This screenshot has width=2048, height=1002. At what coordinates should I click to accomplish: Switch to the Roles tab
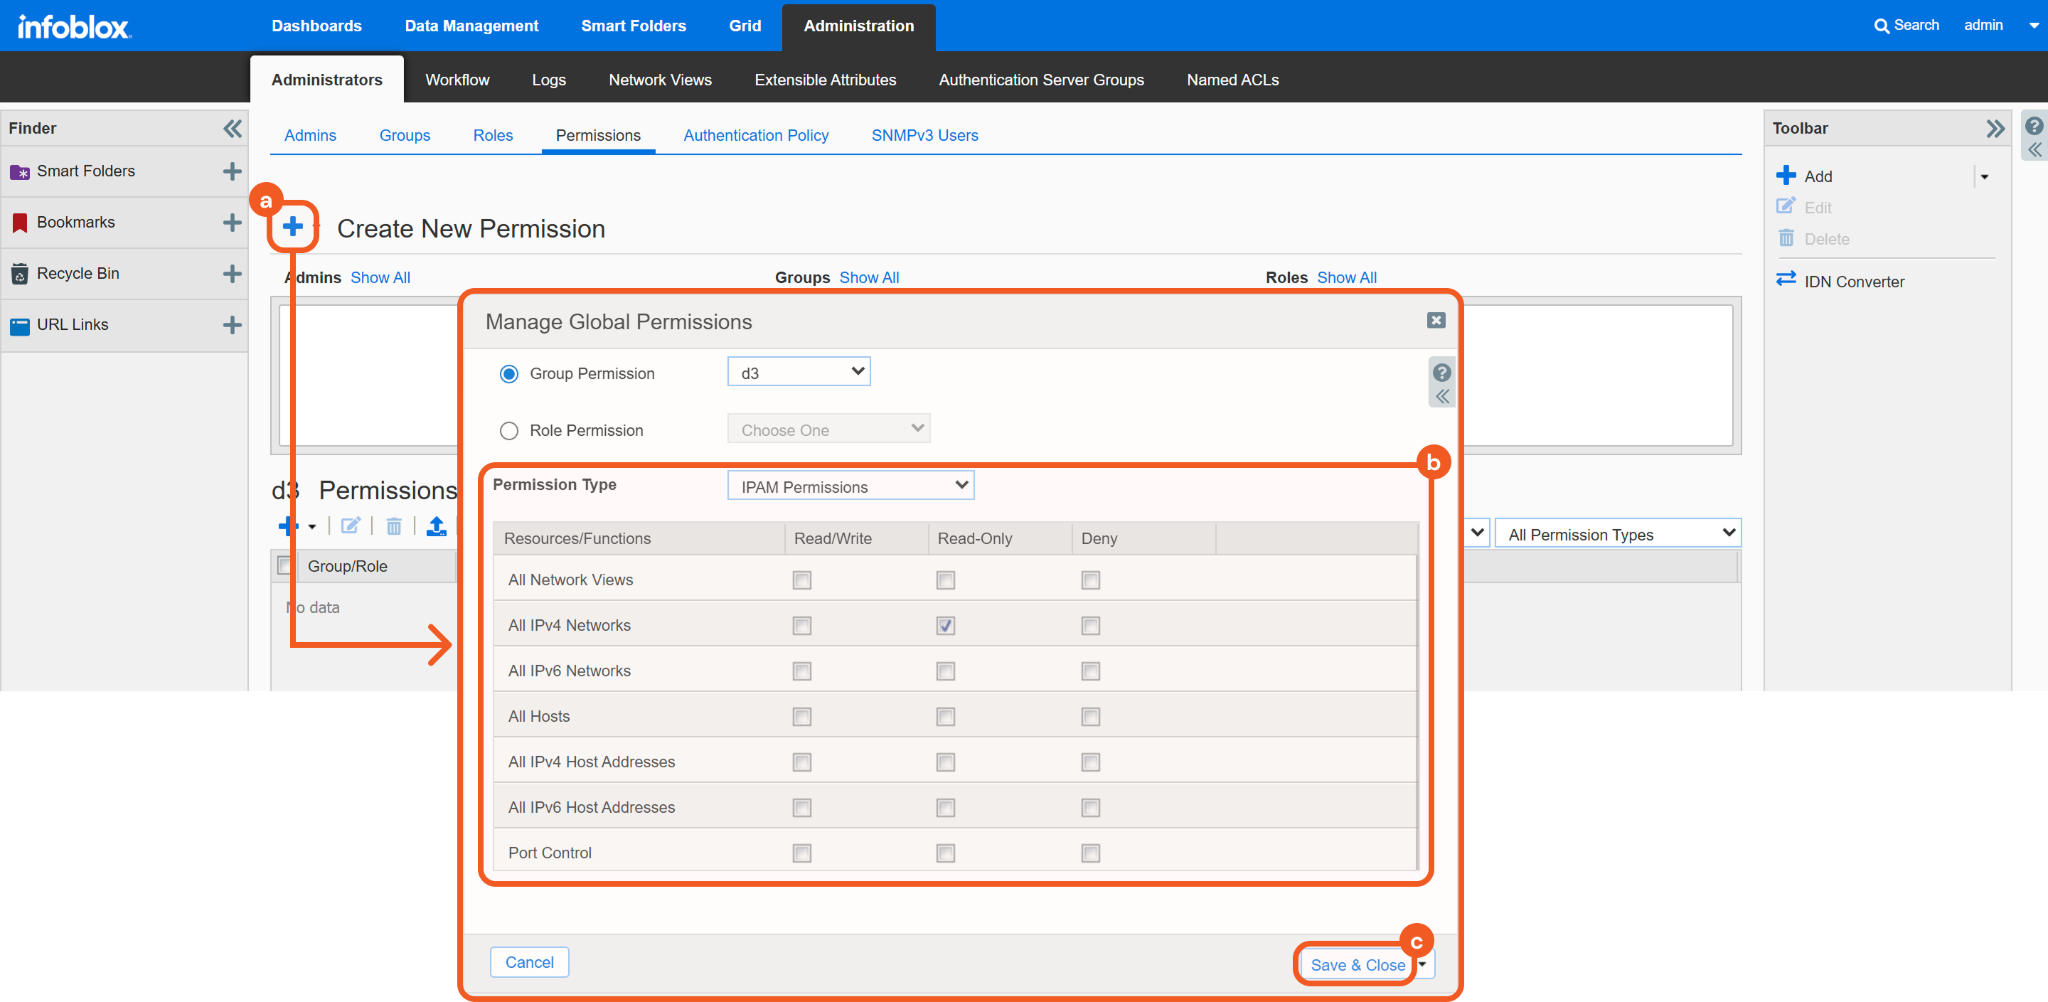point(493,135)
